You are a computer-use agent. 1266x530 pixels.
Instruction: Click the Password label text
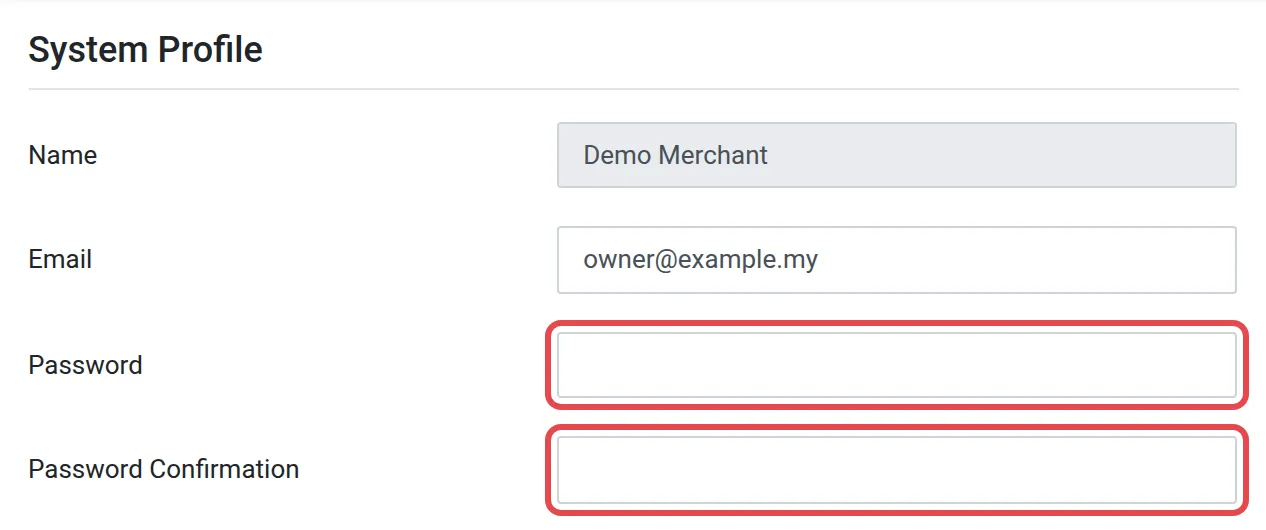(x=85, y=365)
